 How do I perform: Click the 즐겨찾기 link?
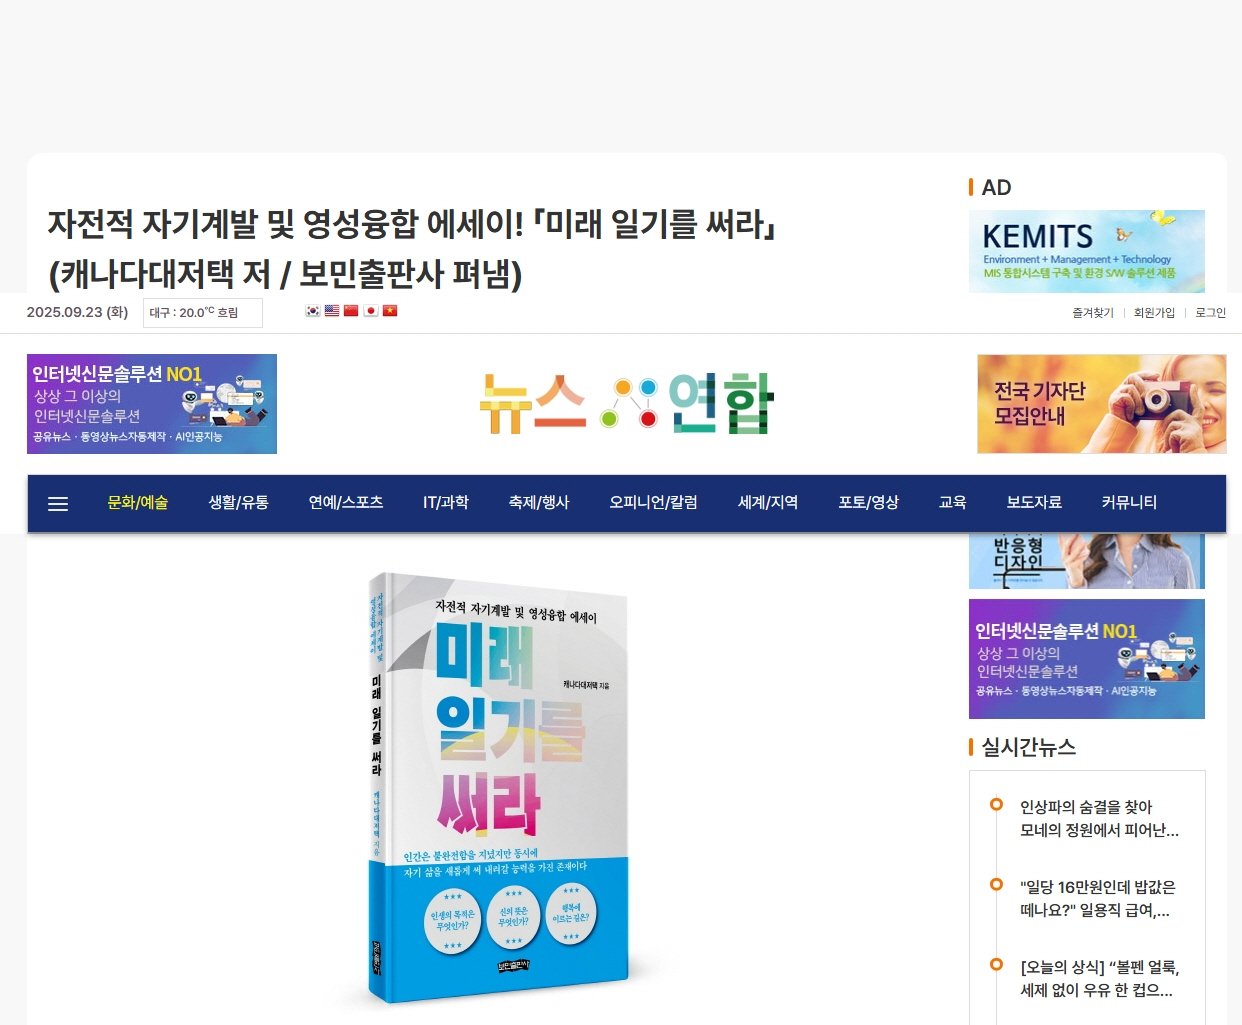point(1093,313)
